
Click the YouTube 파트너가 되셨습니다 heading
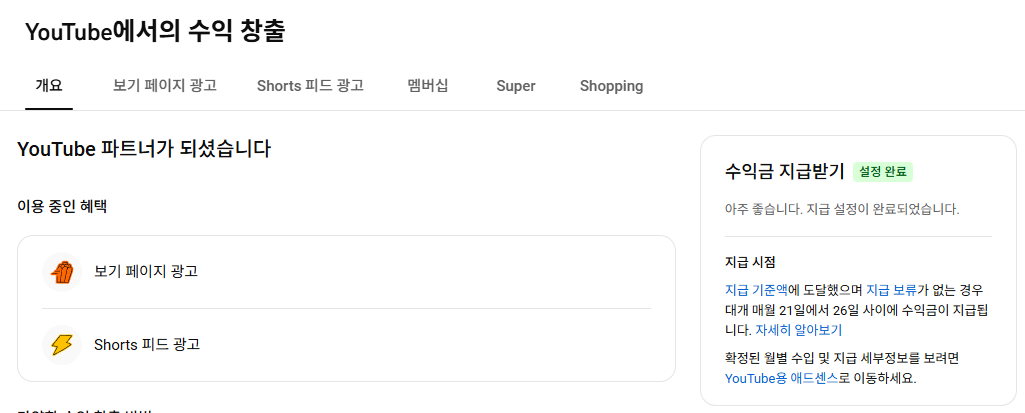144,150
